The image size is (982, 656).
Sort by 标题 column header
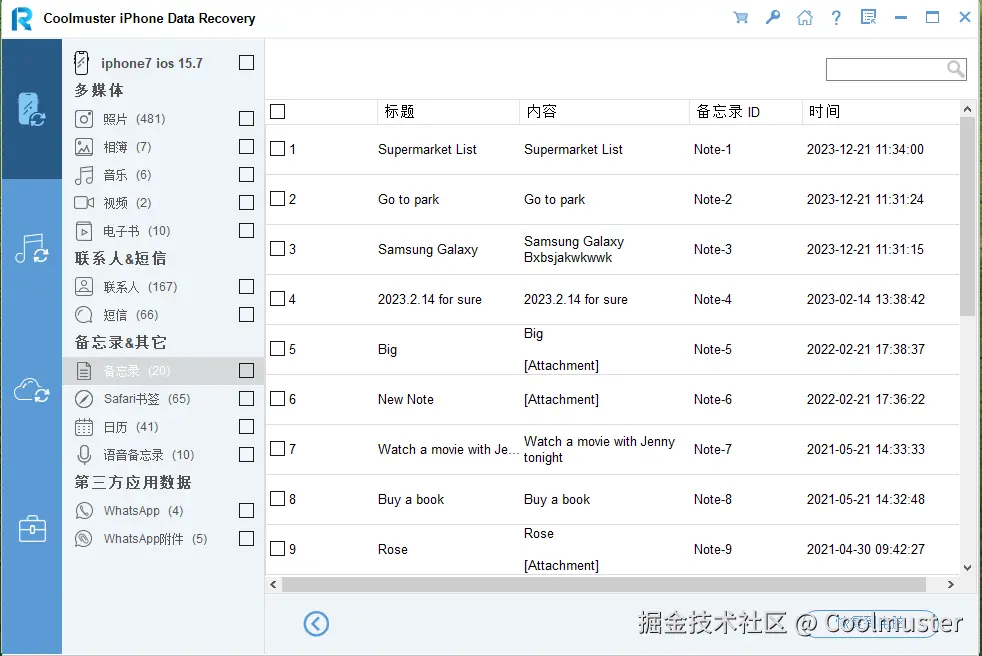pyautogui.click(x=448, y=112)
